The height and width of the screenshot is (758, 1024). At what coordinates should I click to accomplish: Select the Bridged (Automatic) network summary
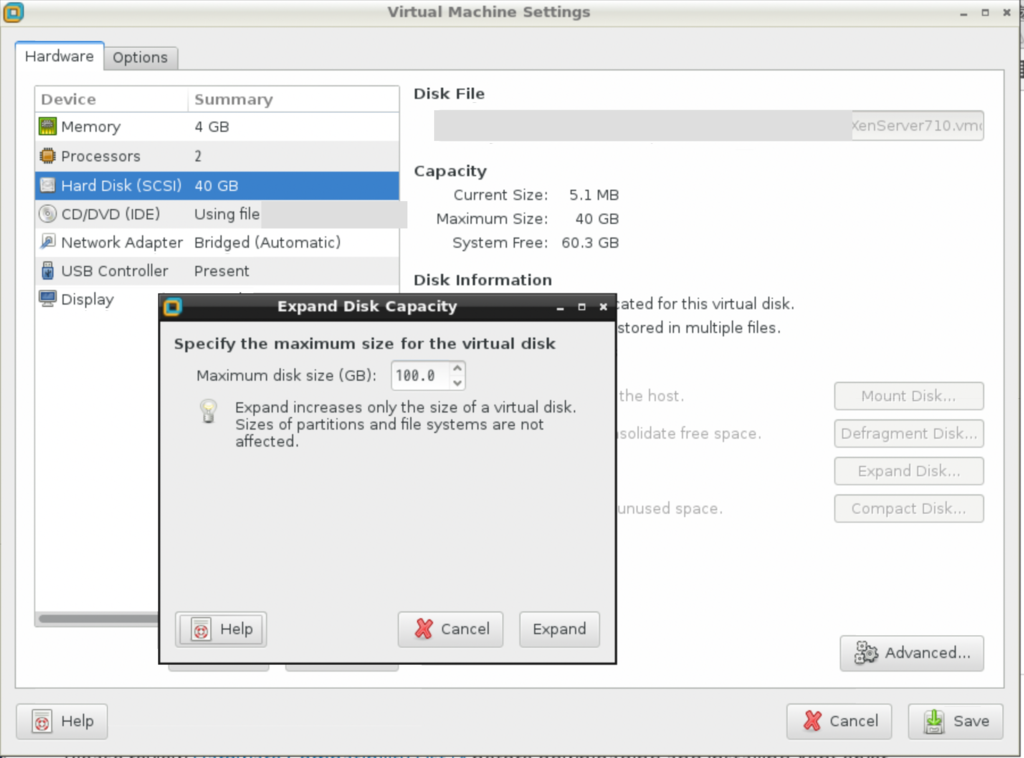click(x=267, y=242)
